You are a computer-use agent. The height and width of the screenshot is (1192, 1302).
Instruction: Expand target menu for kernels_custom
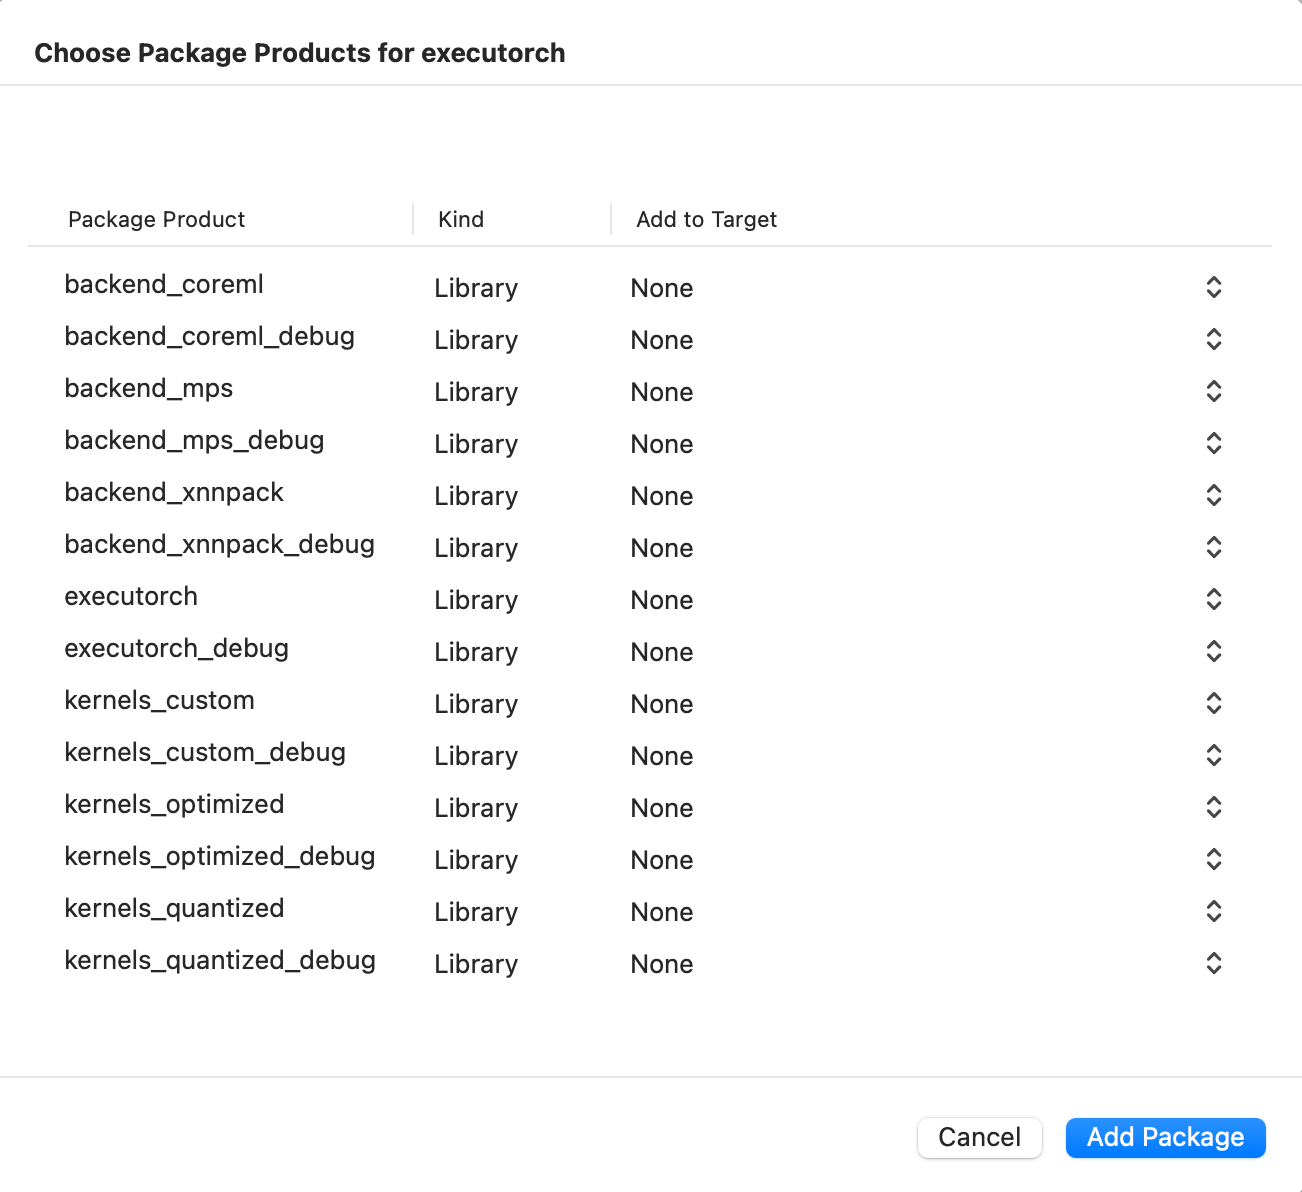1213,704
